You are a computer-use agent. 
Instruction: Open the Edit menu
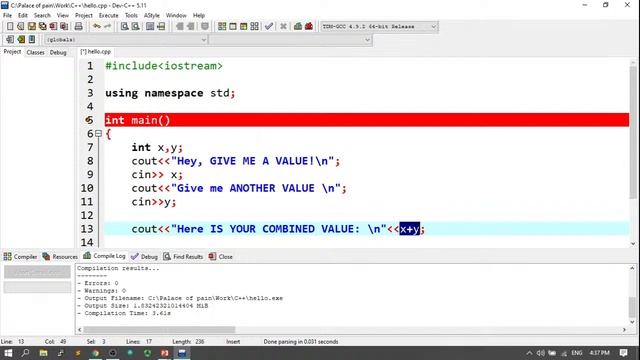pyautogui.click(x=22, y=16)
